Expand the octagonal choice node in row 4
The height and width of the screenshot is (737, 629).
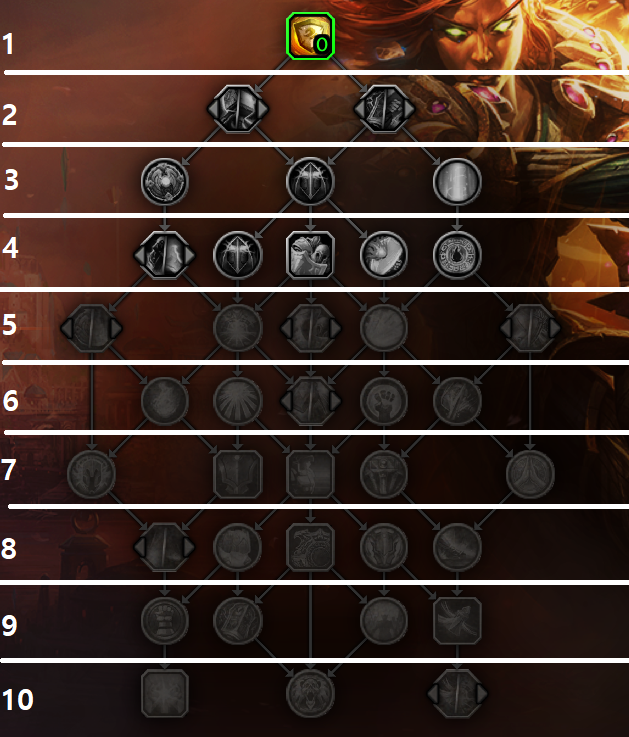165,255
